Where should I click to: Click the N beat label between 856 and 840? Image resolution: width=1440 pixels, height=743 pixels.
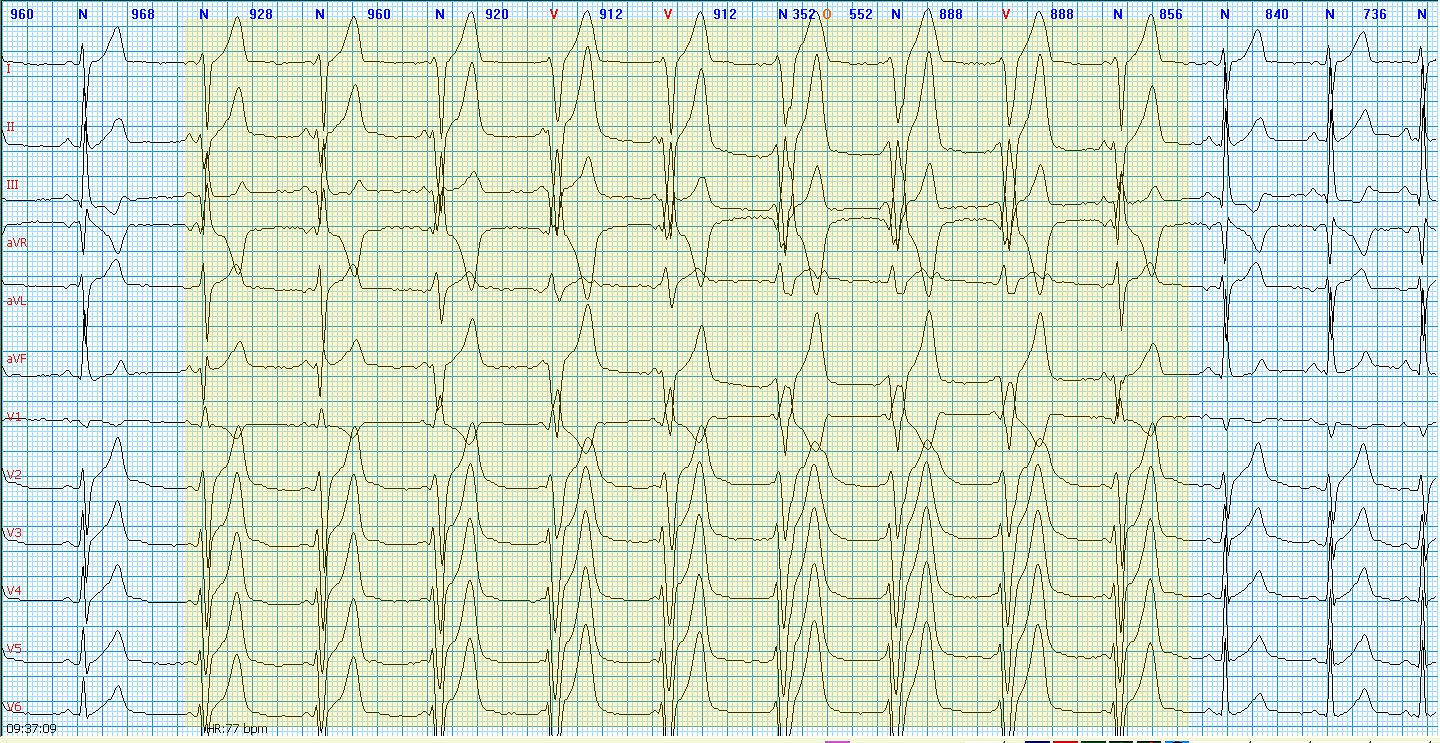(x=1224, y=14)
